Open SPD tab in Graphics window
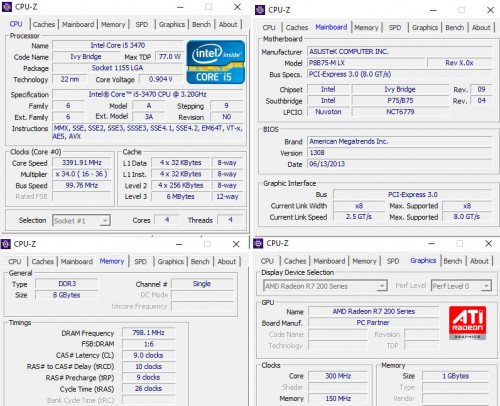The height and width of the screenshot is (406, 500). click(x=393, y=261)
